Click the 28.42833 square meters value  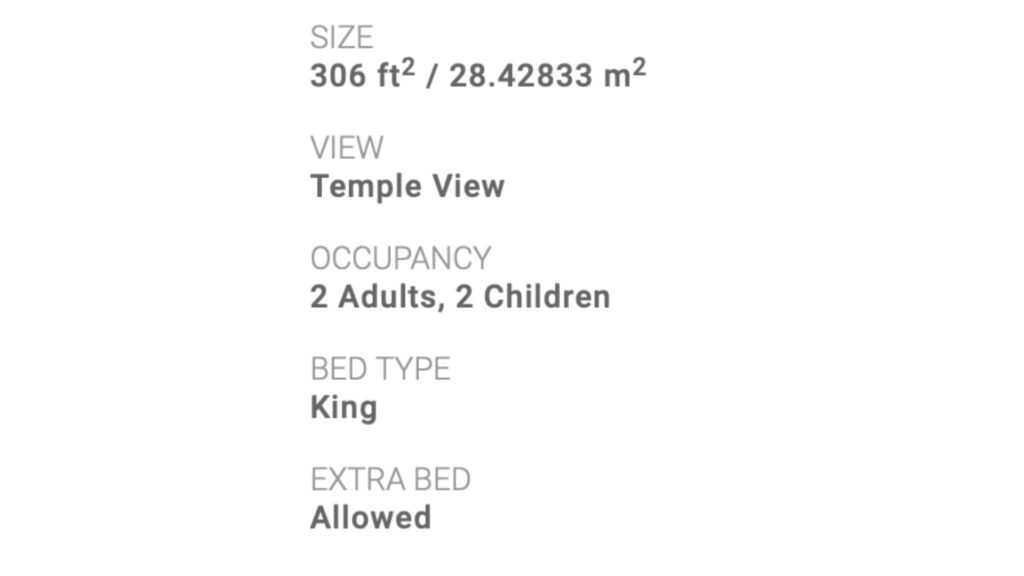520,76
